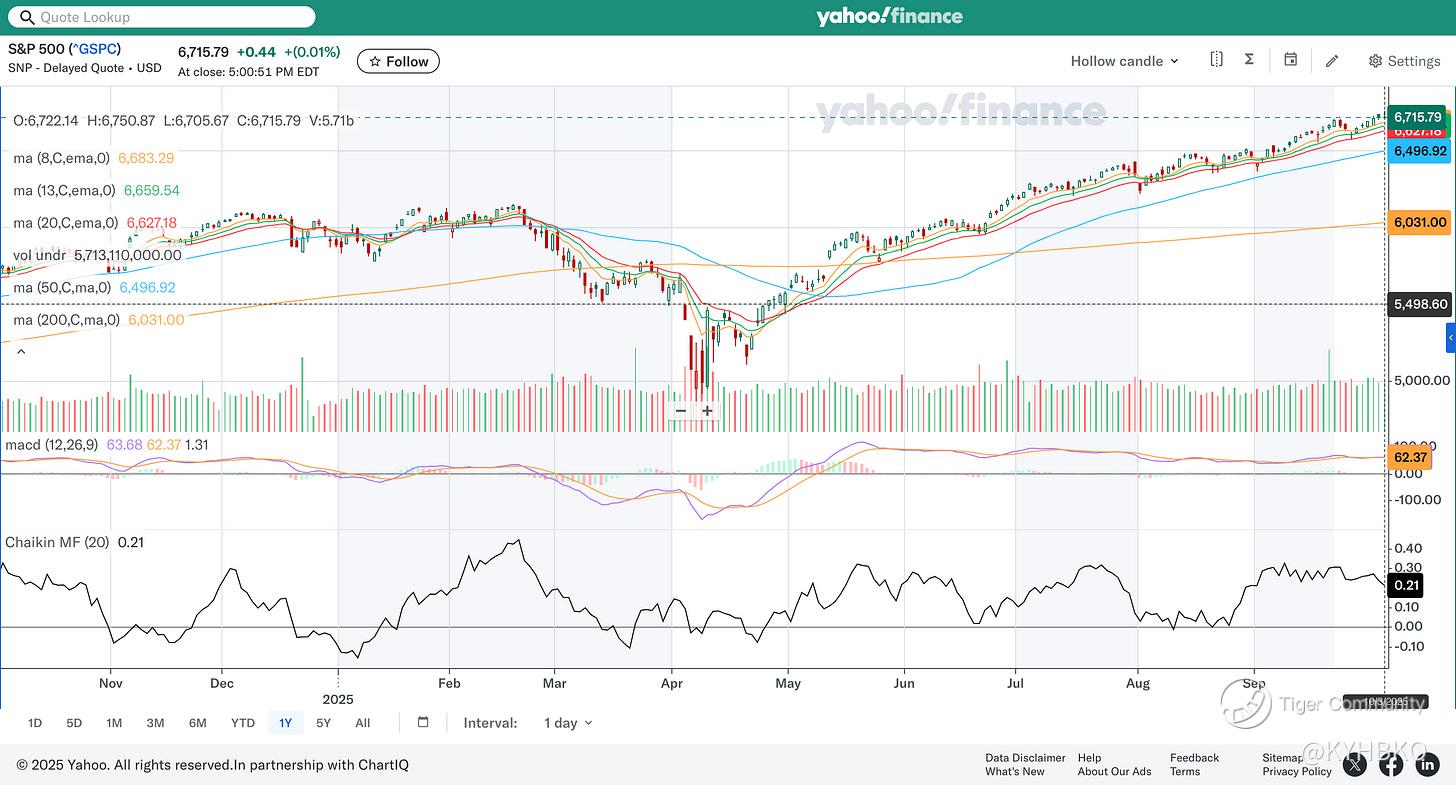Select the 1M range
Image resolution: width=1456 pixels, height=785 pixels.
point(114,722)
